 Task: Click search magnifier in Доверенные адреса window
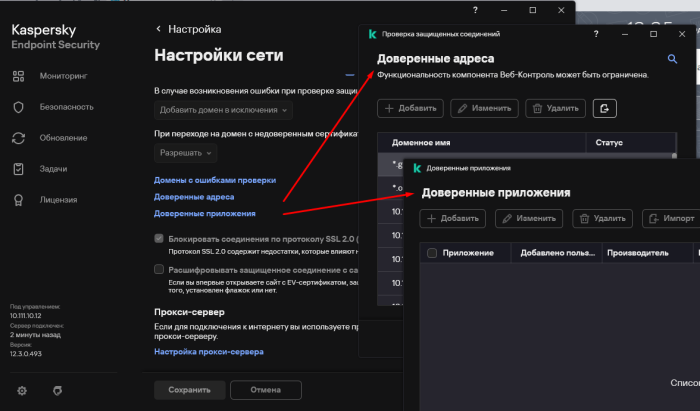[x=672, y=59]
